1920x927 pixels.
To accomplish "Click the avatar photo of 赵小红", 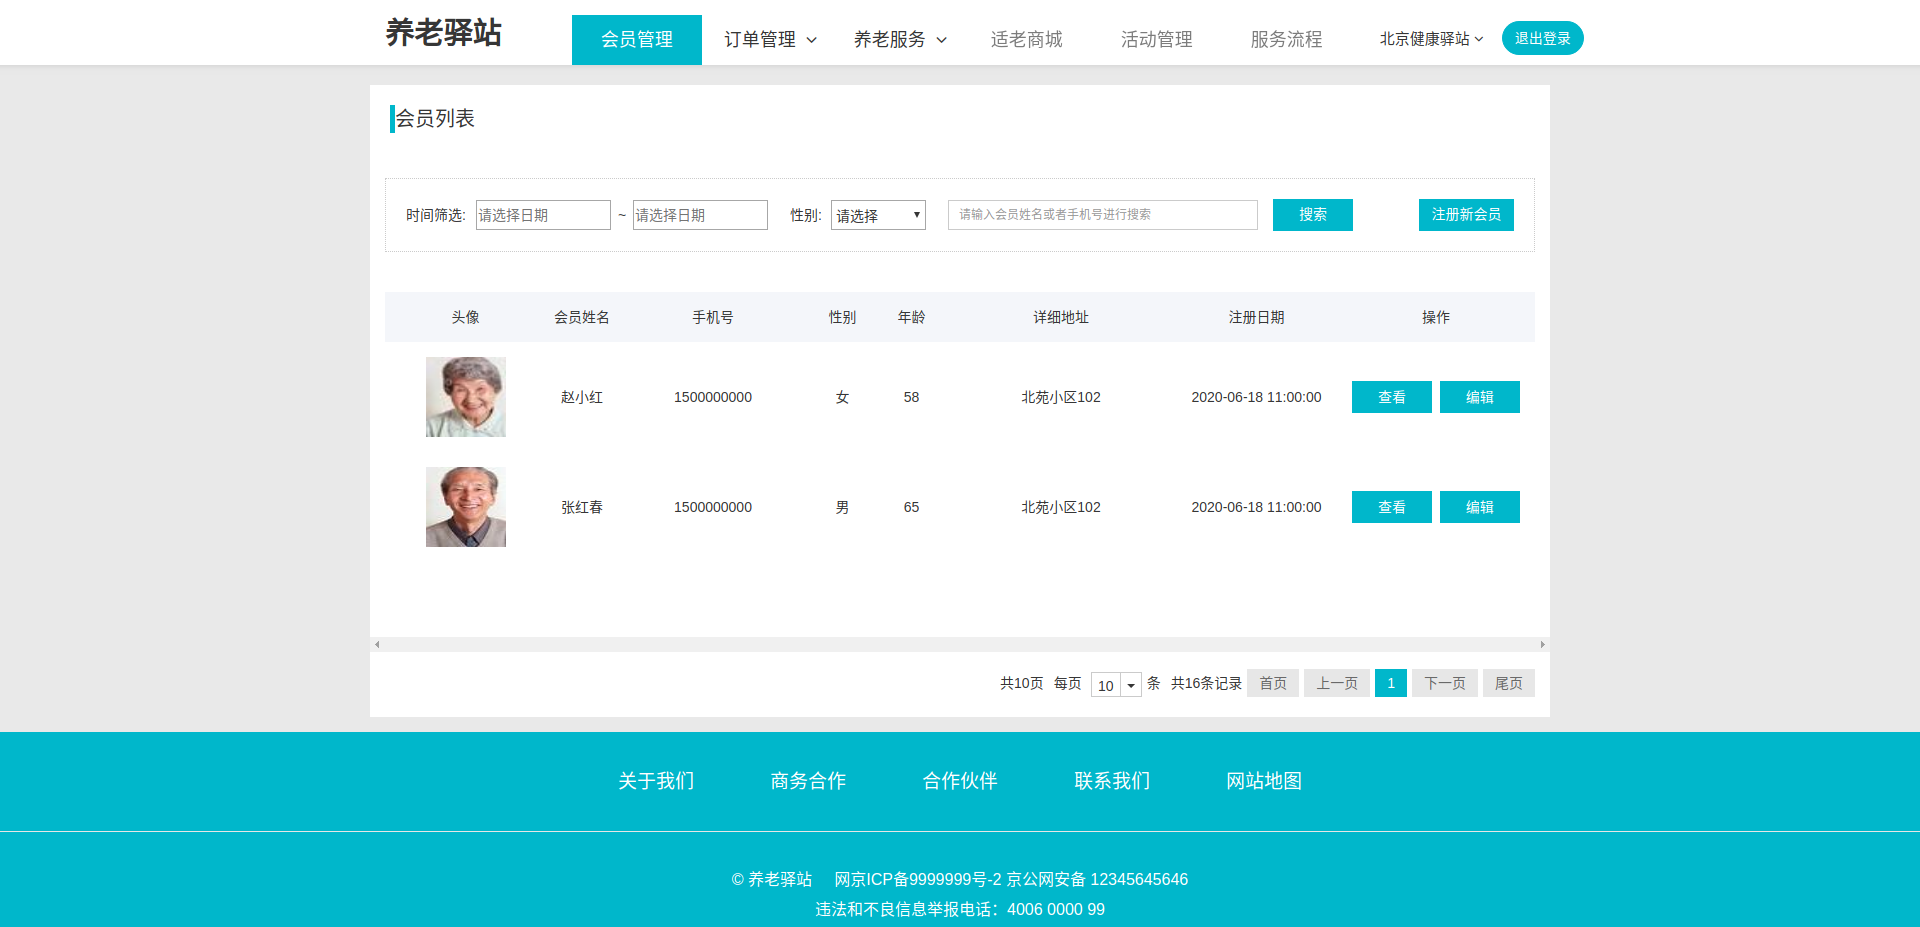I will pos(466,397).
